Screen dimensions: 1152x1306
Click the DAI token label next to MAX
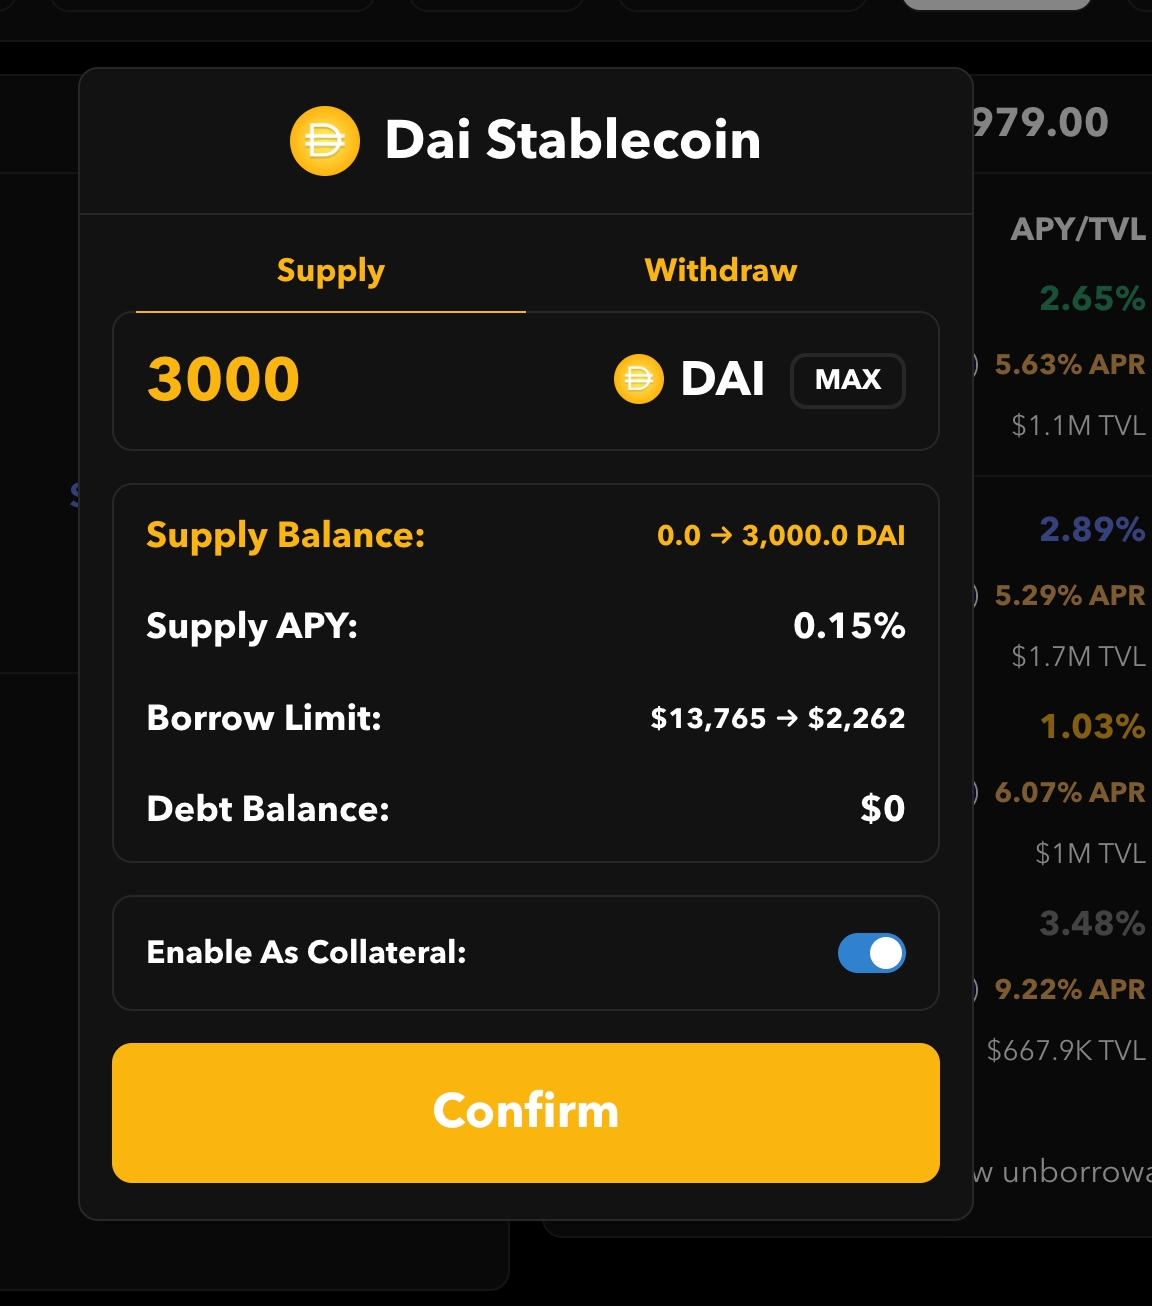[722, 380]
